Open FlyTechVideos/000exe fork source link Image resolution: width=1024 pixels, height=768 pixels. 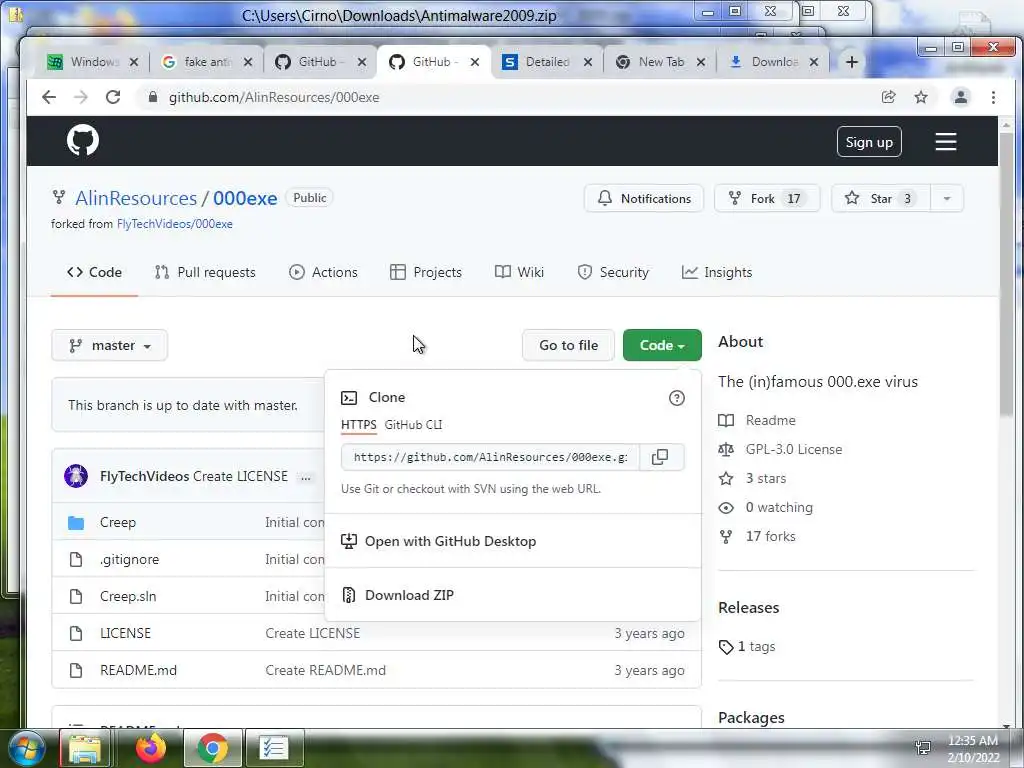pyautogui.click(x=174, y=224)
